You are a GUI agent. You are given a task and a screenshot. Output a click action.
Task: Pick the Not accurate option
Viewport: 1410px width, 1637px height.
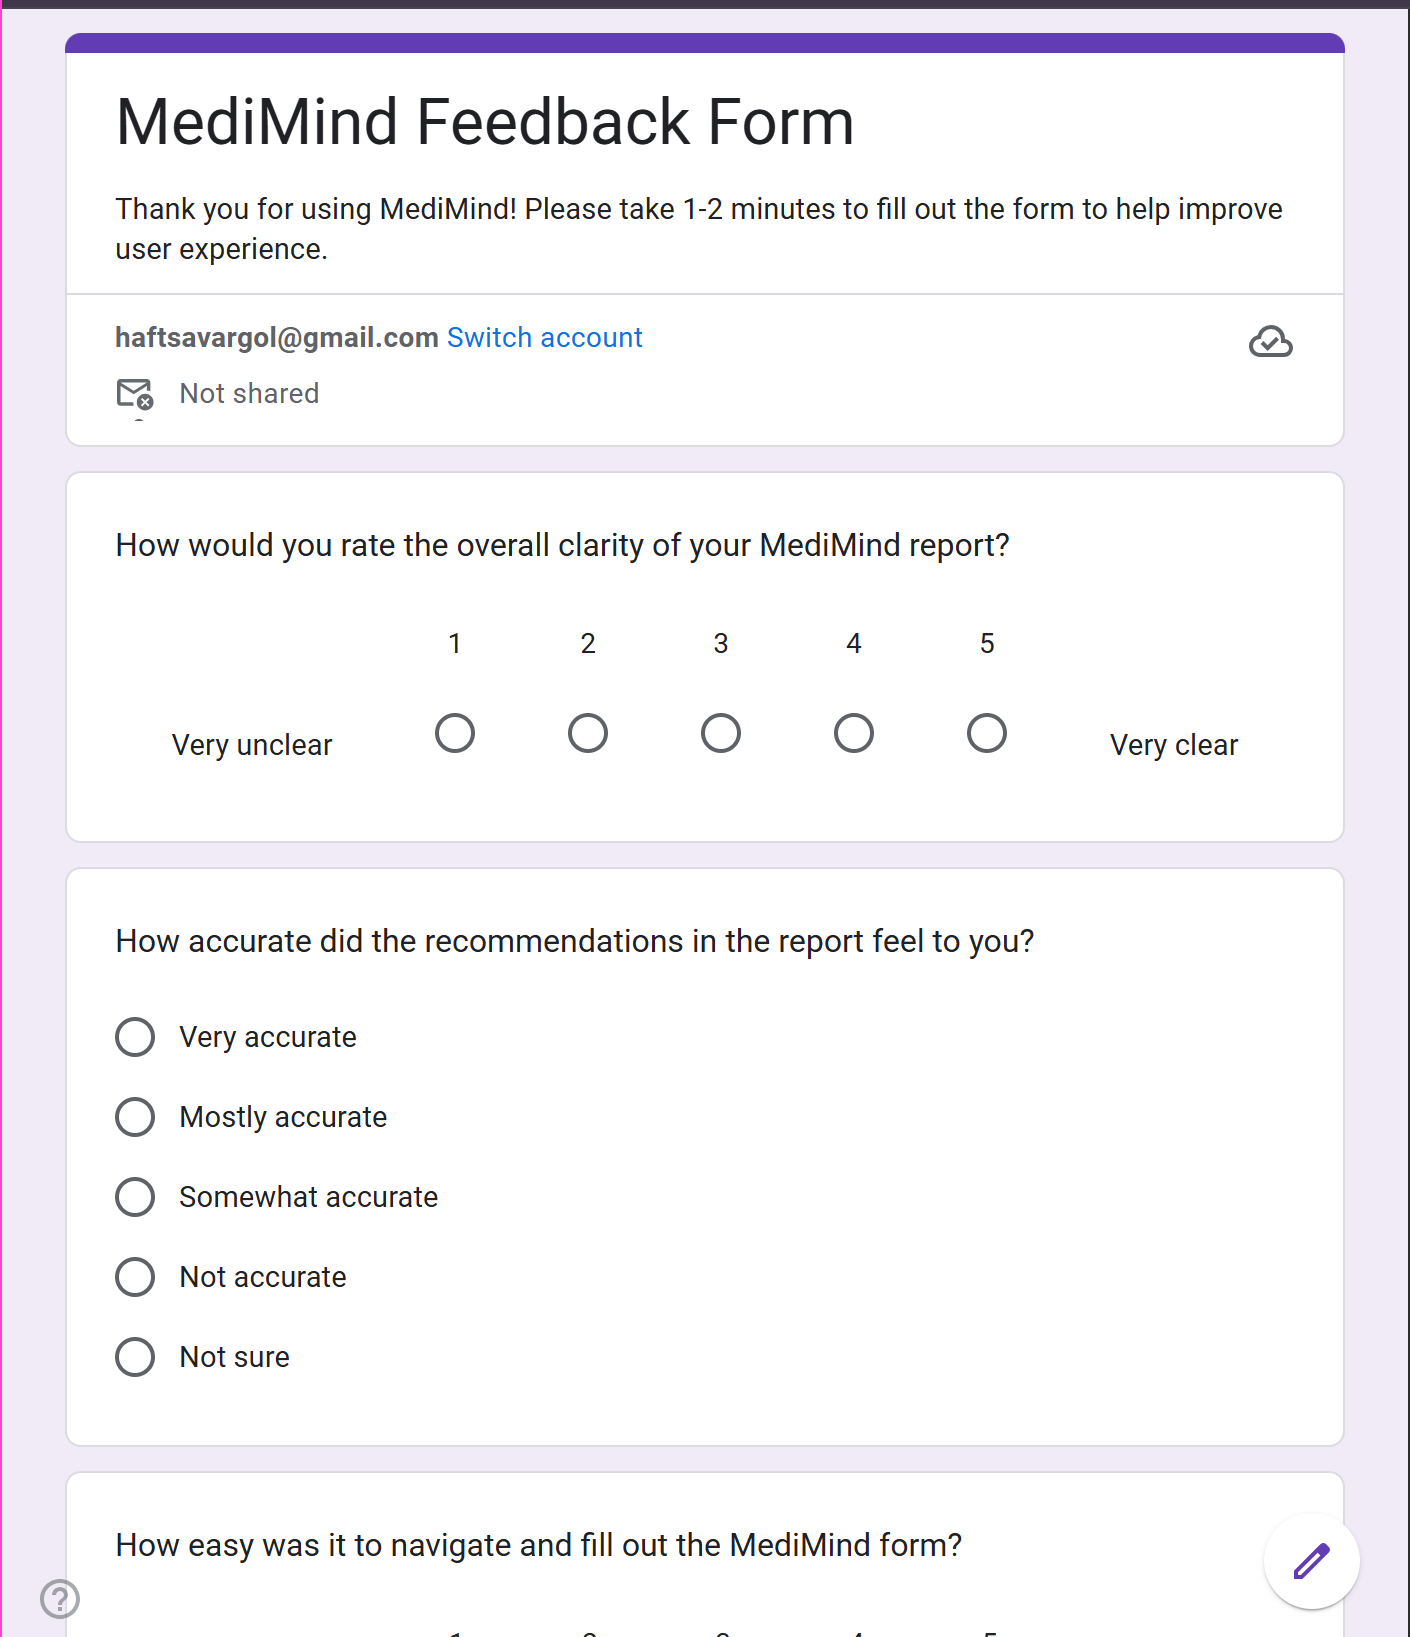[x=135, y=1277]
